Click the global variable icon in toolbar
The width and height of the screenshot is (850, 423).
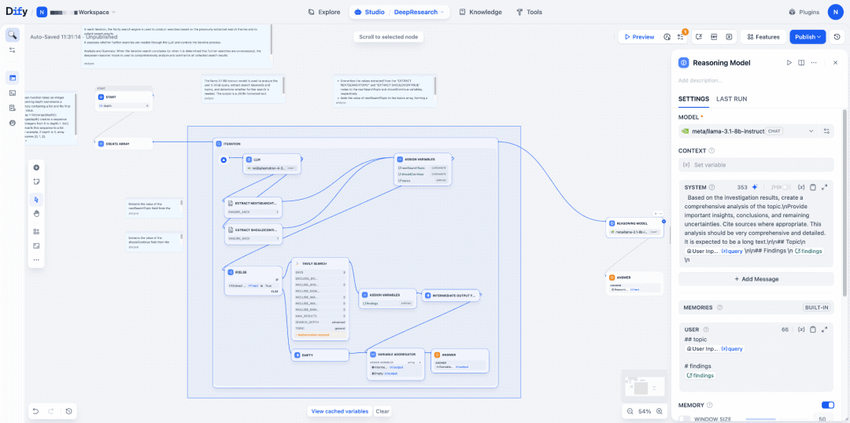(x=729, y=37)
